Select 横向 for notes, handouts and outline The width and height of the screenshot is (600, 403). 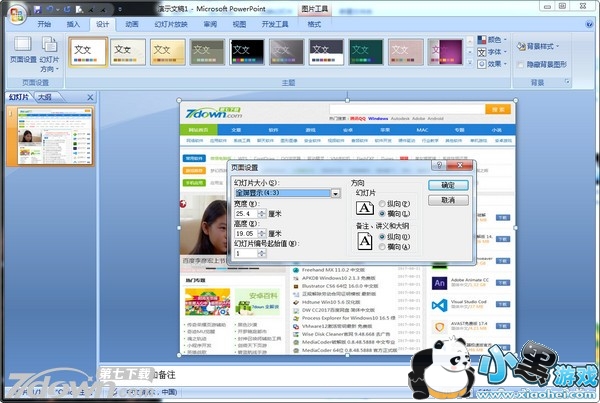point(385,246)
